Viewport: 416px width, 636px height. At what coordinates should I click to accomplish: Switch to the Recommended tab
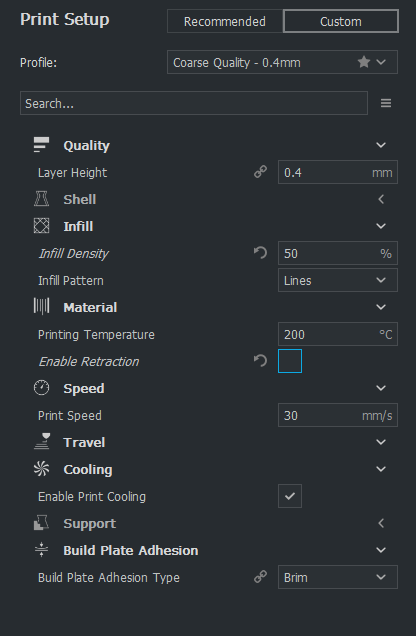tap(225, 21)
